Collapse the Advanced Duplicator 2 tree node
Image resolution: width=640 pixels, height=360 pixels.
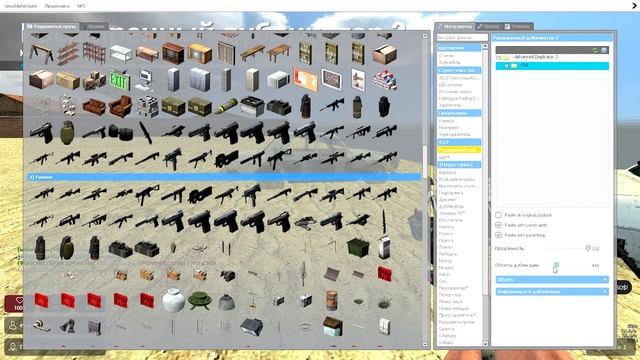coord(498,58)
